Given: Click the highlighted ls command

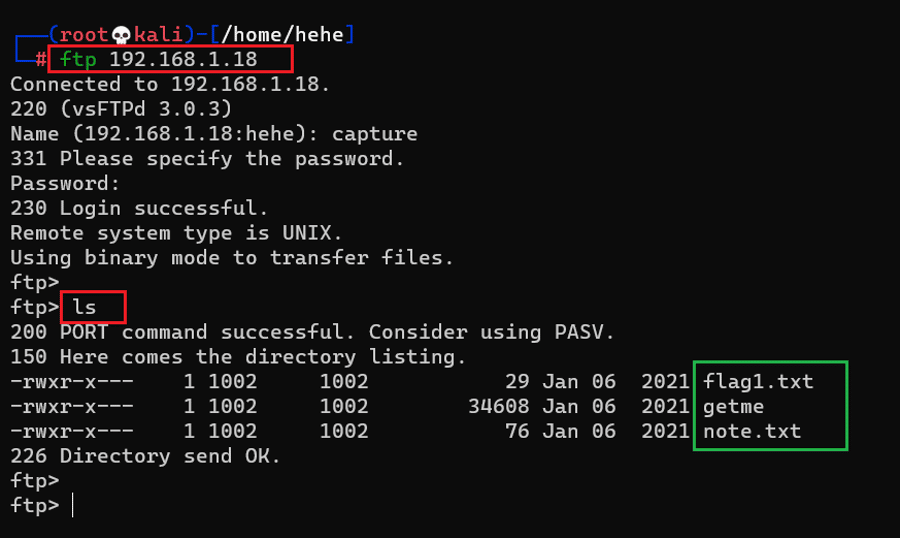Looking at the screenshot, I should click(x=84, y=307).
